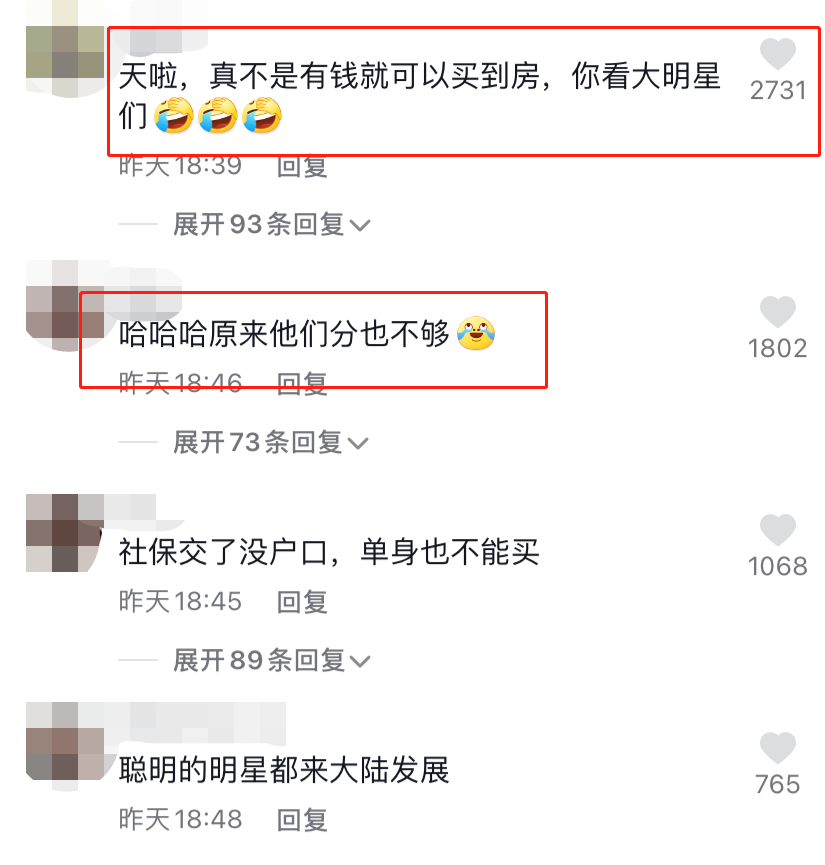This screenshot has width=825, height=865.
Task: Reply to the 18:48 comment
Action: click(x=302, y=819)
